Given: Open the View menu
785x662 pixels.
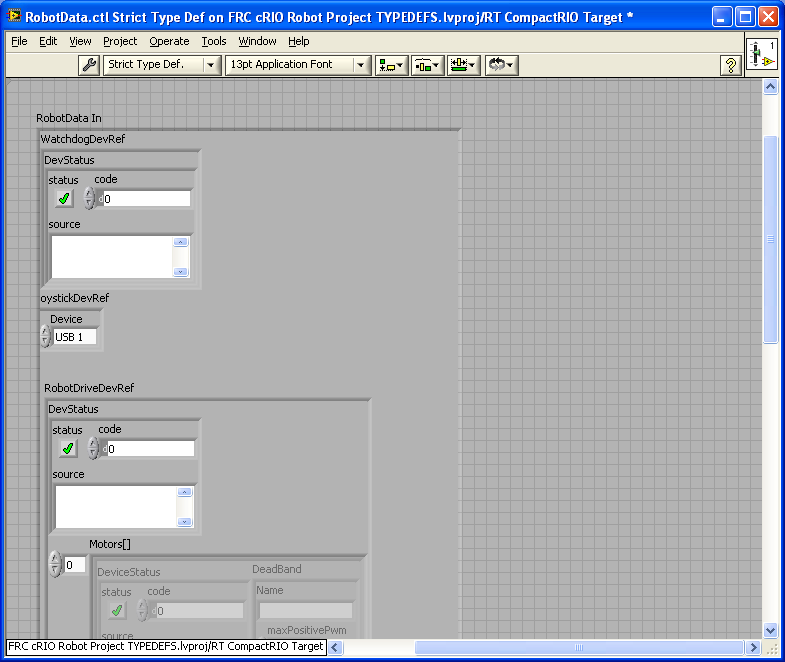Looking at the screenshot, I should pos(80,41).
